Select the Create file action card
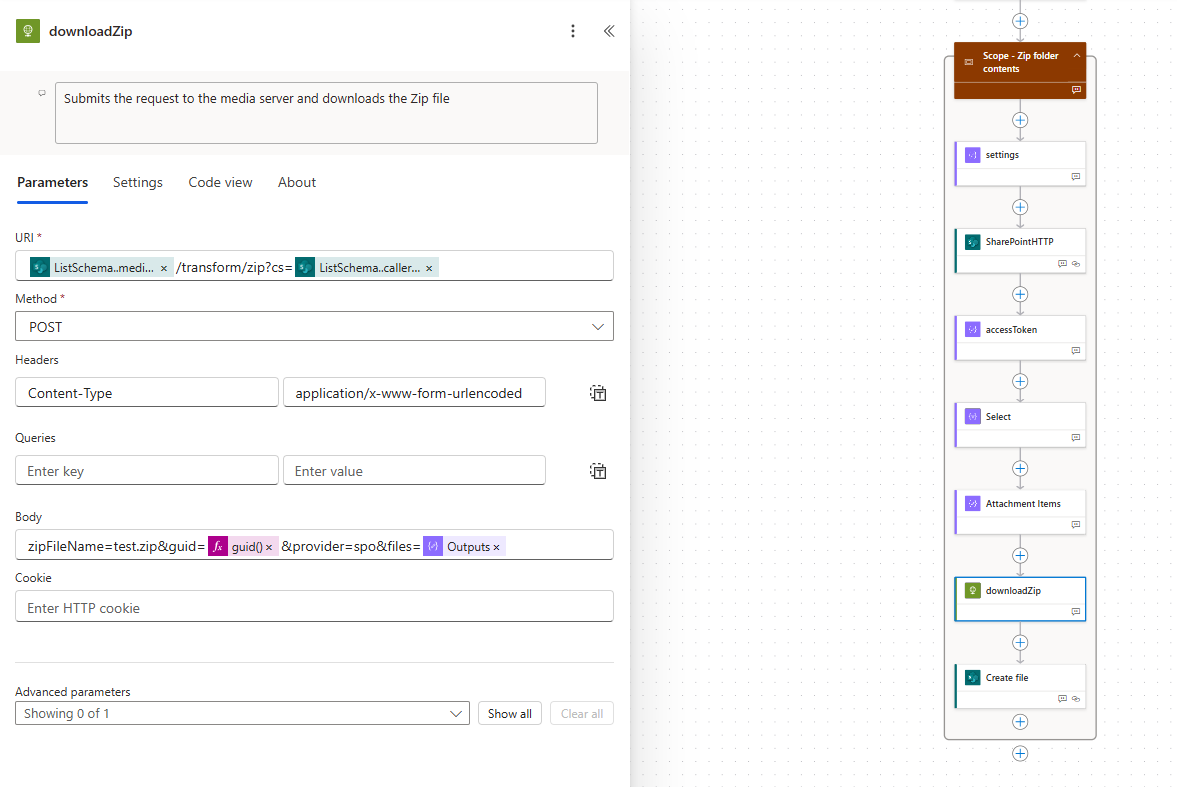Screen dimensions: 1177x787 (1019, 686)
